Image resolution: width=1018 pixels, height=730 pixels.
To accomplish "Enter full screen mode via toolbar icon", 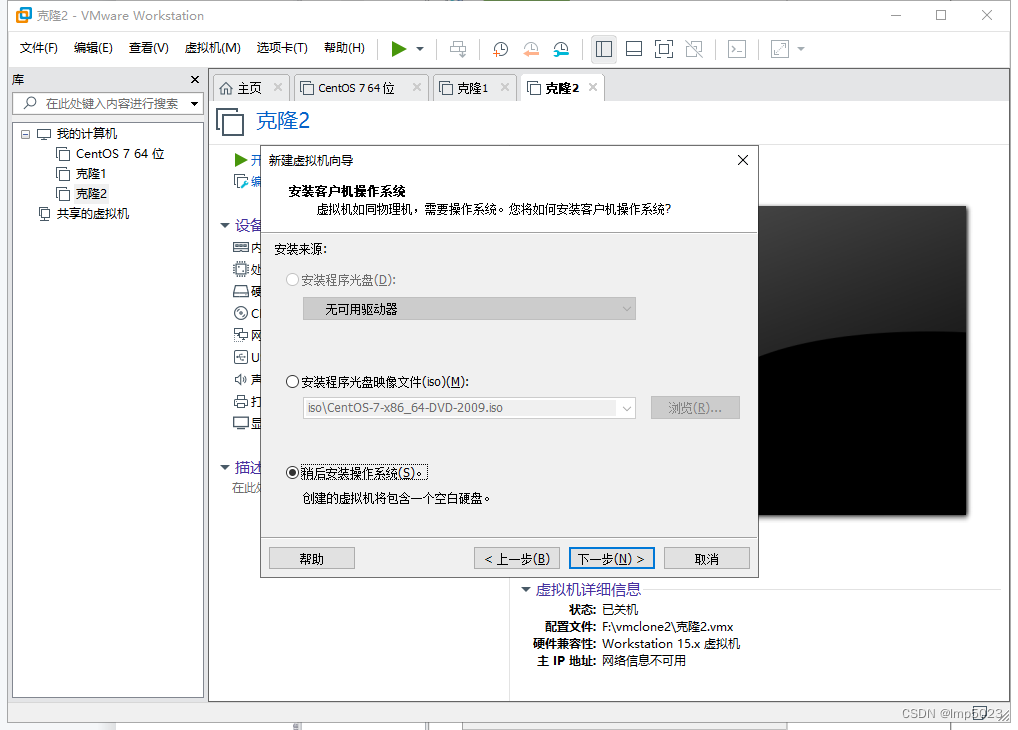I will pyautogui.click(x=664, y=49).
